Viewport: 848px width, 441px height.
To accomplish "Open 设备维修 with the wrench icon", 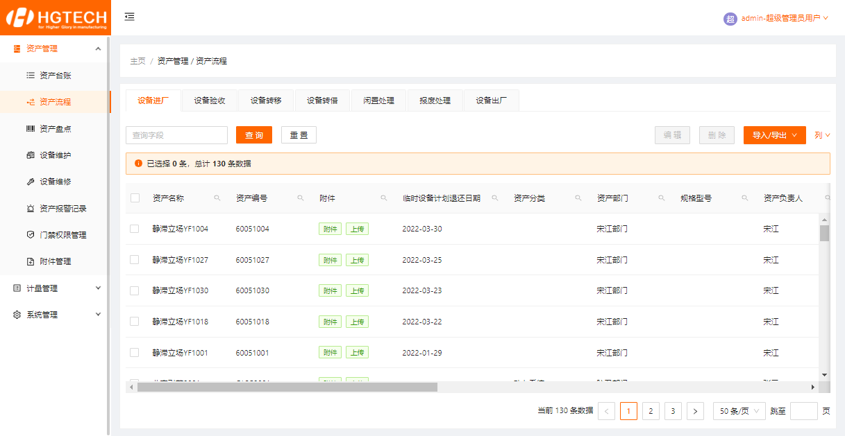I will (x=55, y=182).
